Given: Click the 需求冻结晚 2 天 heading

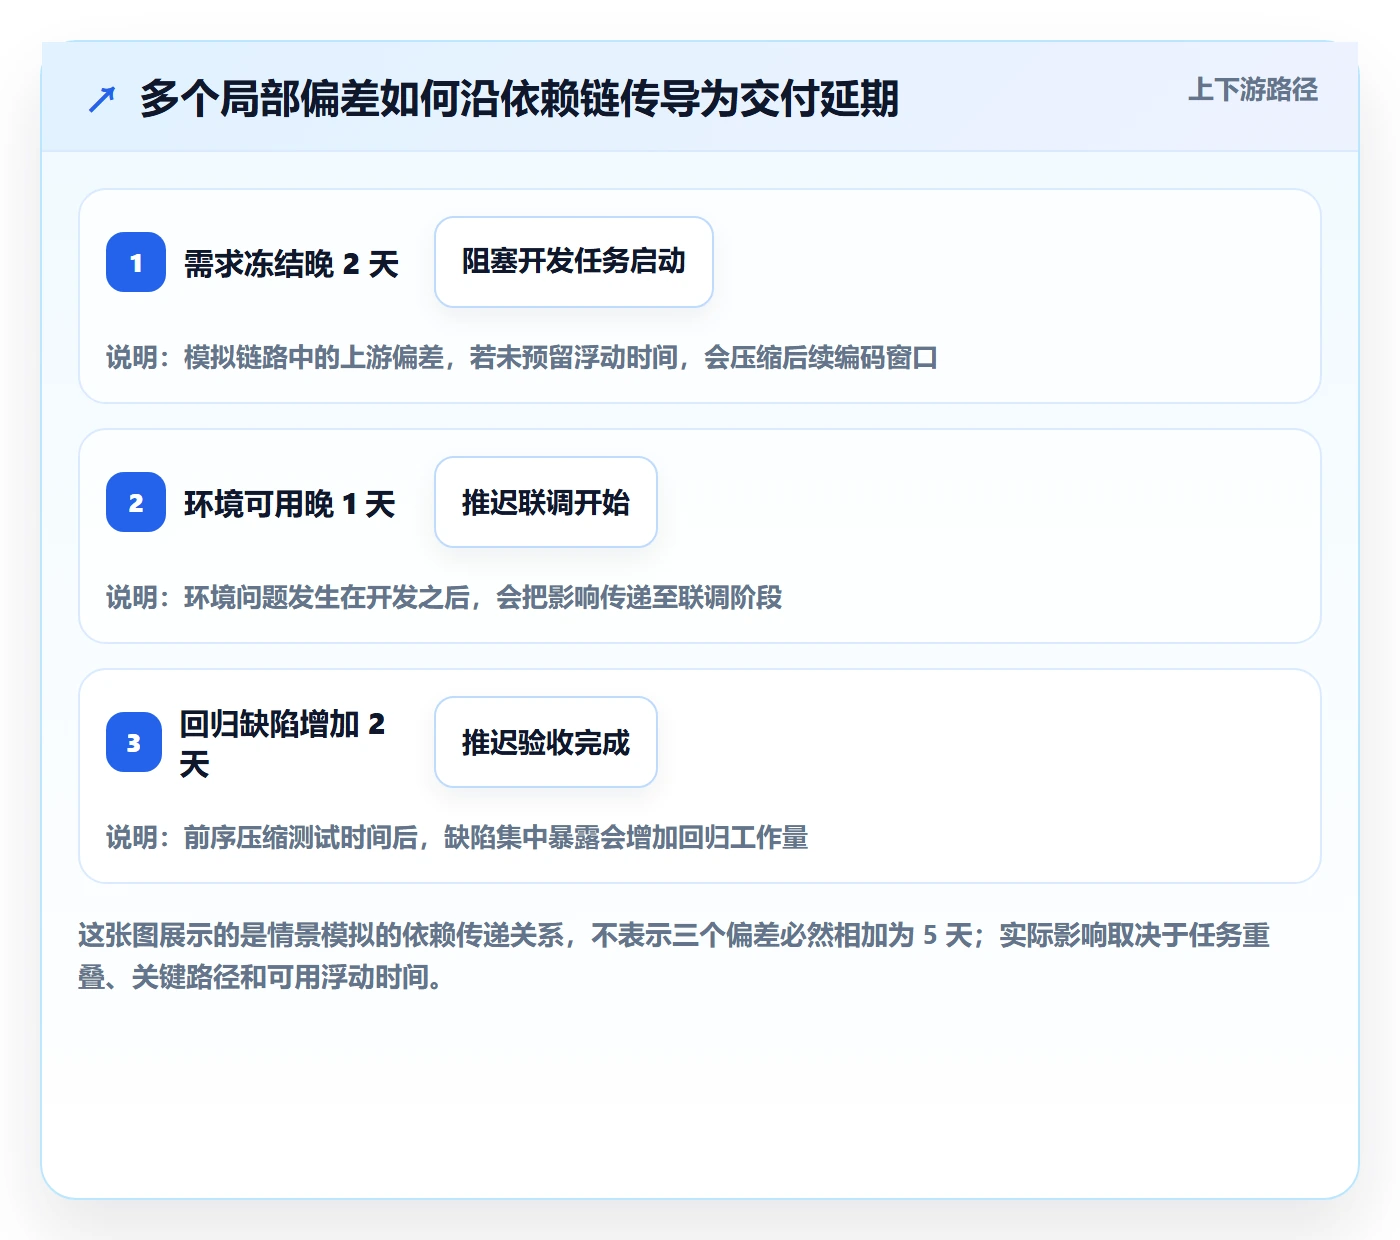Looking at the screenshot, I should point(291,264).
